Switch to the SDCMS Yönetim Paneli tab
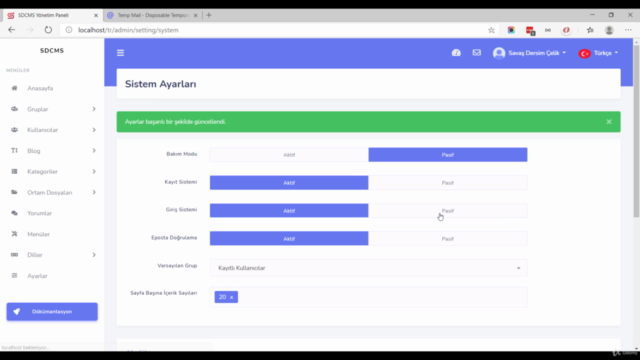Screen dimensions: 640x360 tap(52, 15)
